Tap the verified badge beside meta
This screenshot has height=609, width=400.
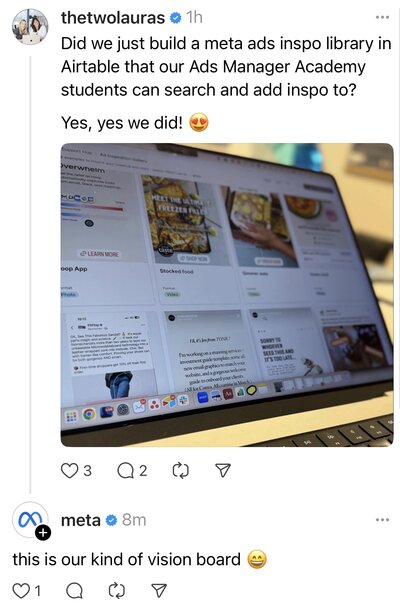(111, 520)
